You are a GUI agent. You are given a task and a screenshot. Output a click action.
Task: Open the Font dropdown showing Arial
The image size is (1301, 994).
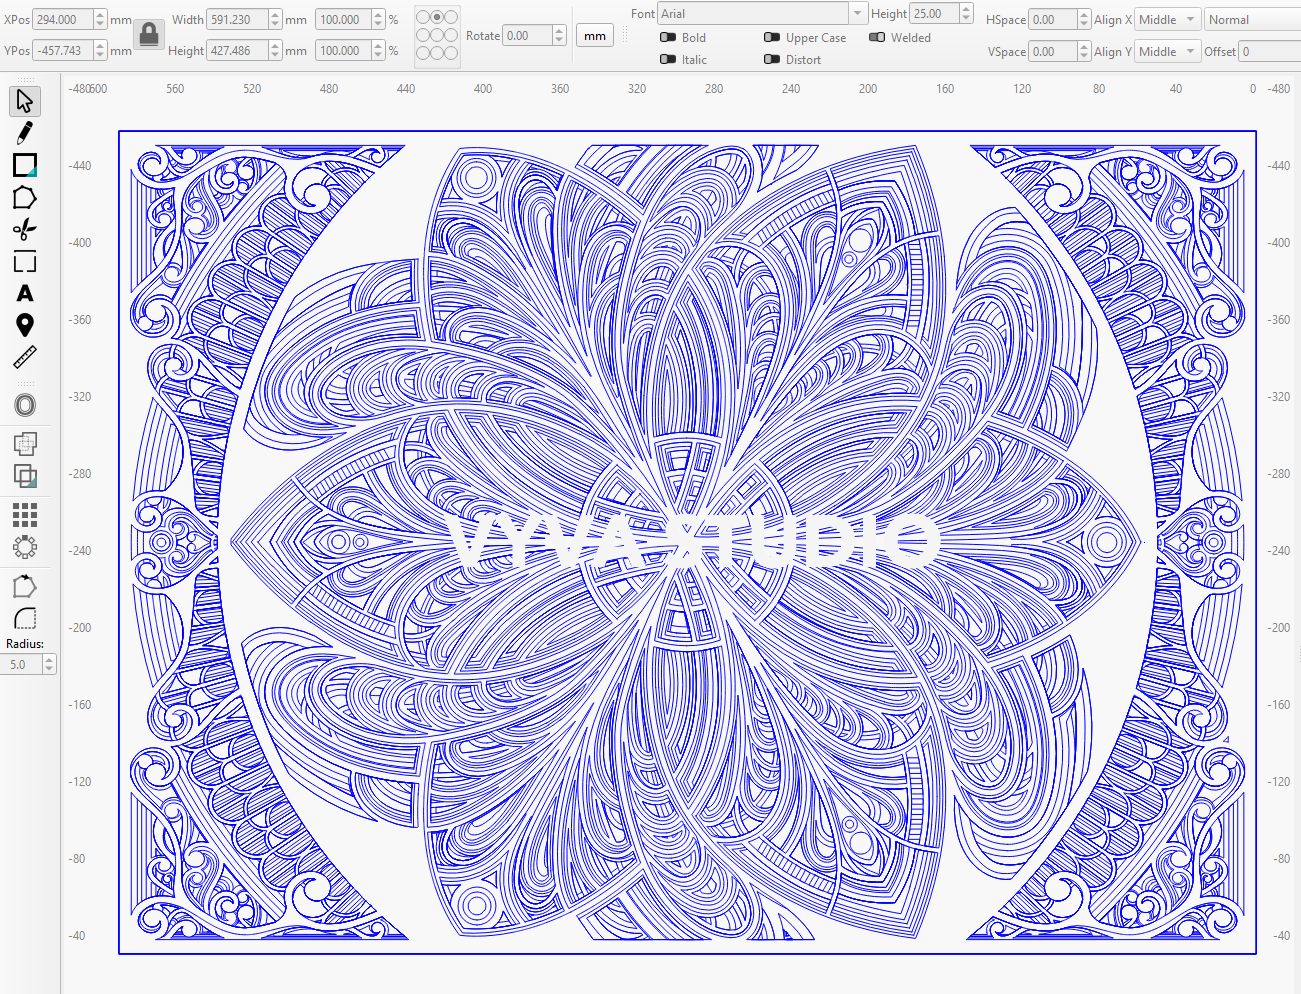[x=762, y=14]
